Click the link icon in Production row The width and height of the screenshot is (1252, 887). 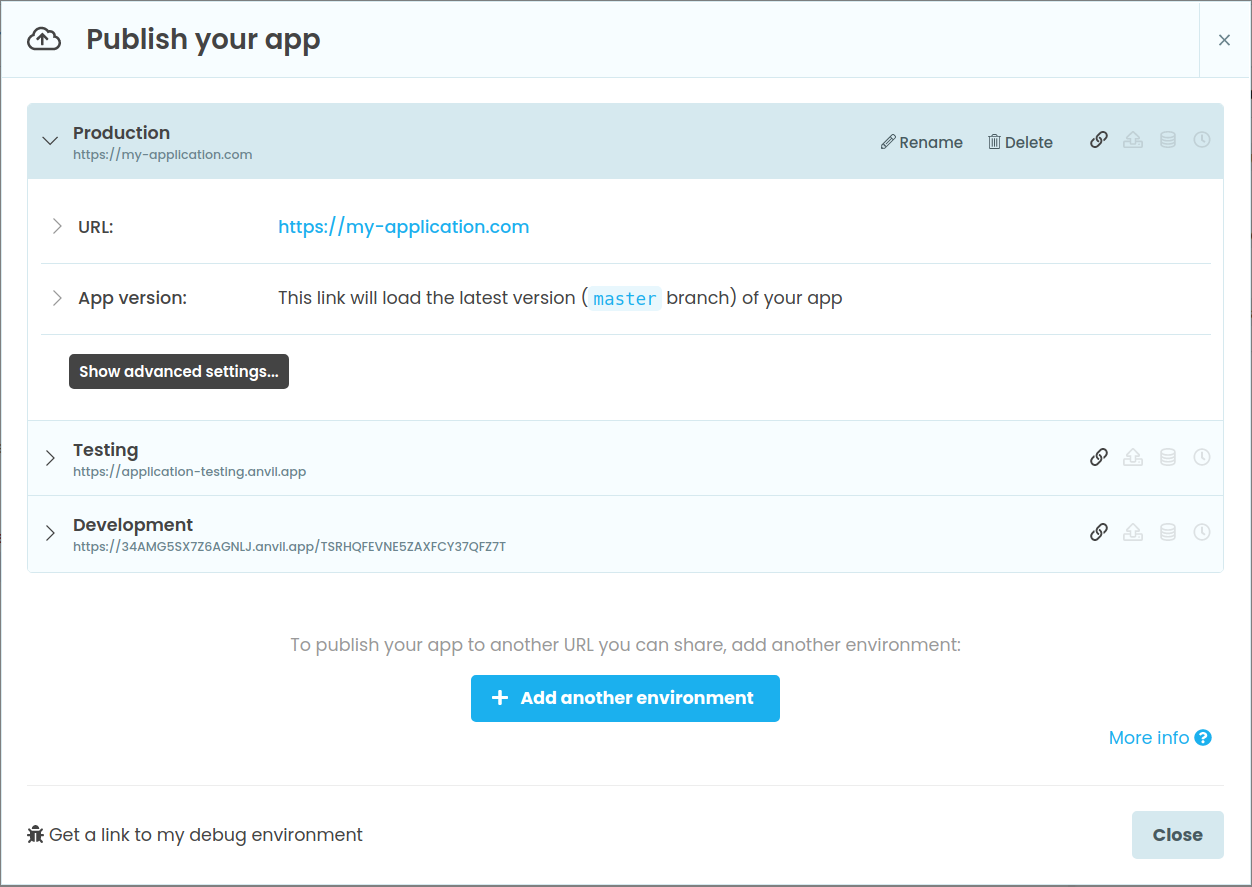[1098, 140]
